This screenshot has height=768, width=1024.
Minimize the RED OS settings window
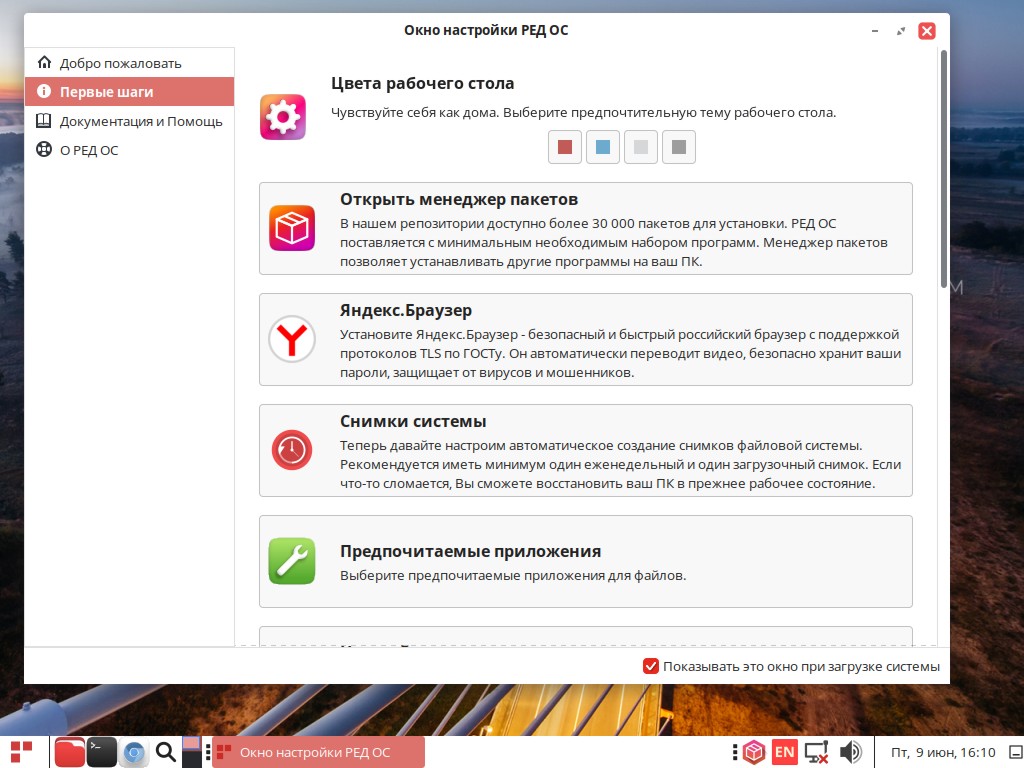[x=874, y=31]
